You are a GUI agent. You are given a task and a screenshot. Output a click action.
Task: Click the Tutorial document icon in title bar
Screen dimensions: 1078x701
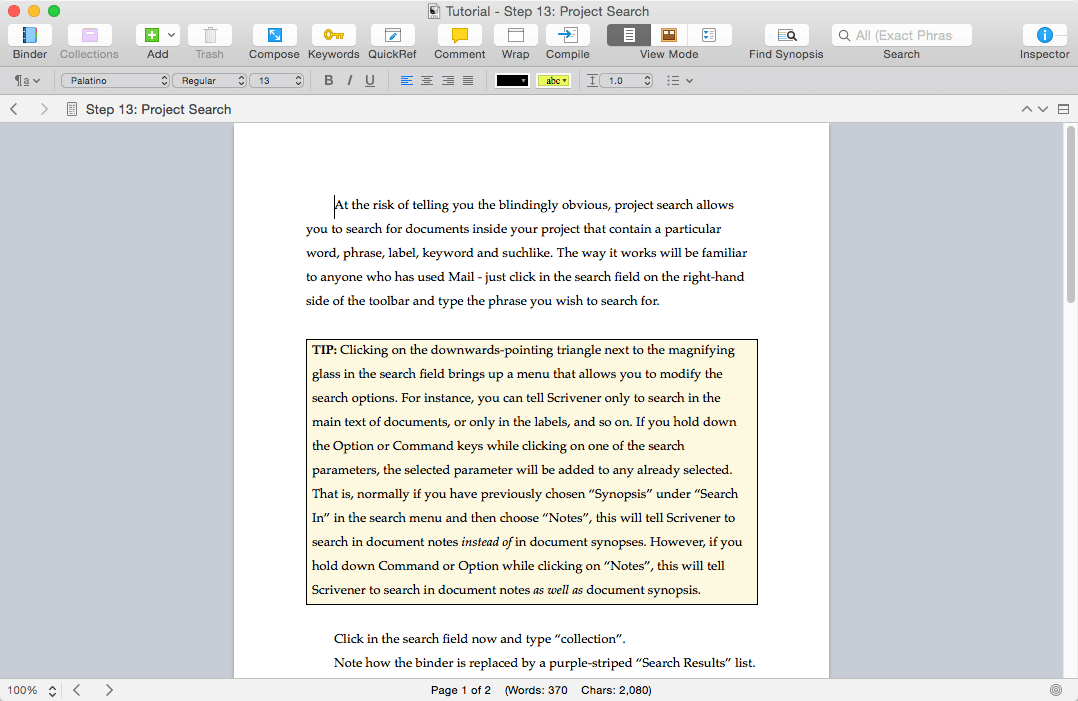[434, 11]
